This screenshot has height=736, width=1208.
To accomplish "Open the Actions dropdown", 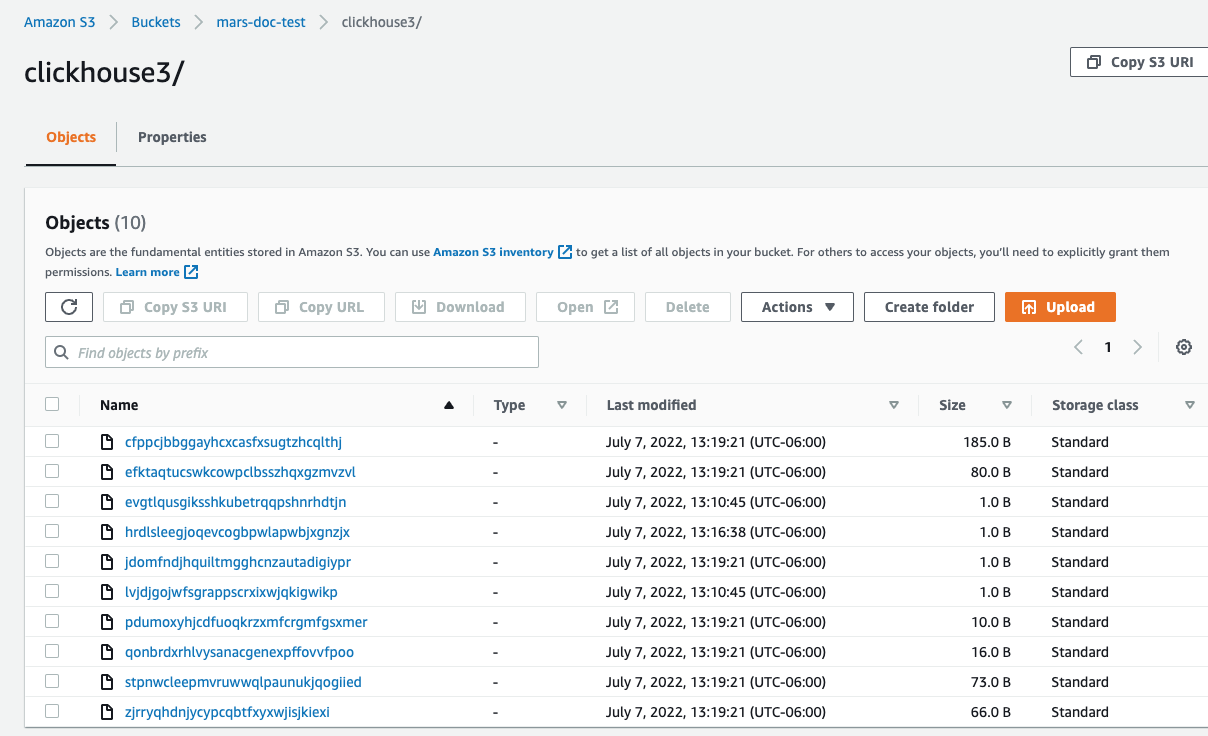I will [x=797, y=307].
